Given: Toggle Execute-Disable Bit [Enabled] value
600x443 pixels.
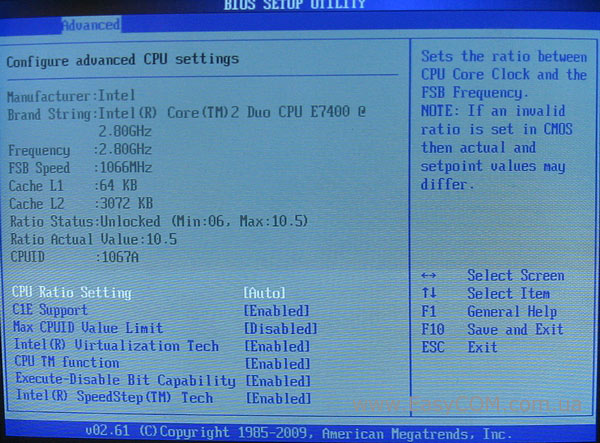Looking at the screenshot, I should coord(278,381).
